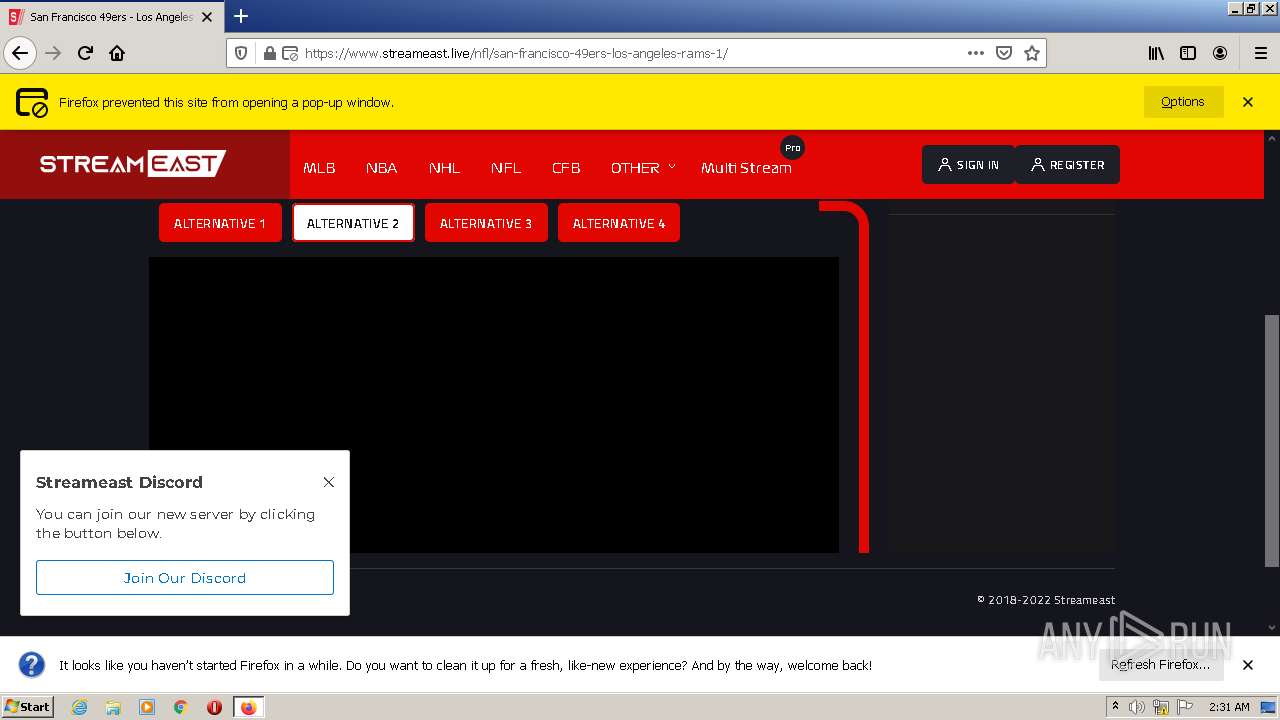Close the San Francisco 49ers tab

[x=207, y=17]
